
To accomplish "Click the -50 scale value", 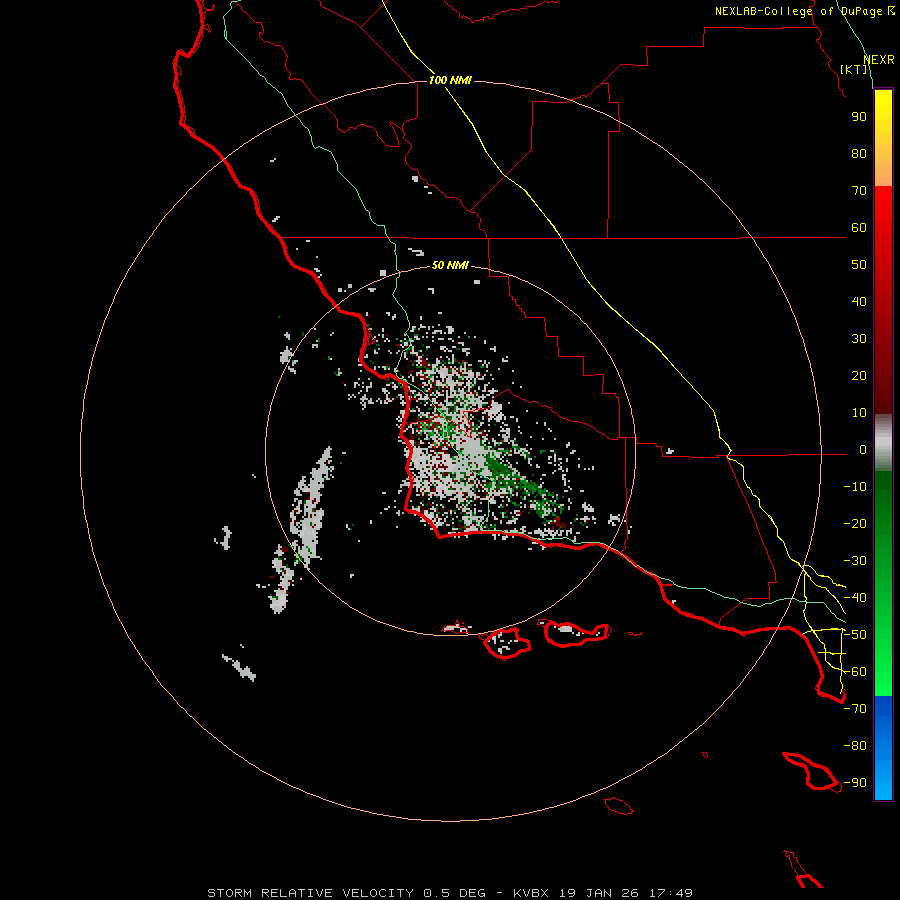I will pyautogui.click(x=855, y=635).
